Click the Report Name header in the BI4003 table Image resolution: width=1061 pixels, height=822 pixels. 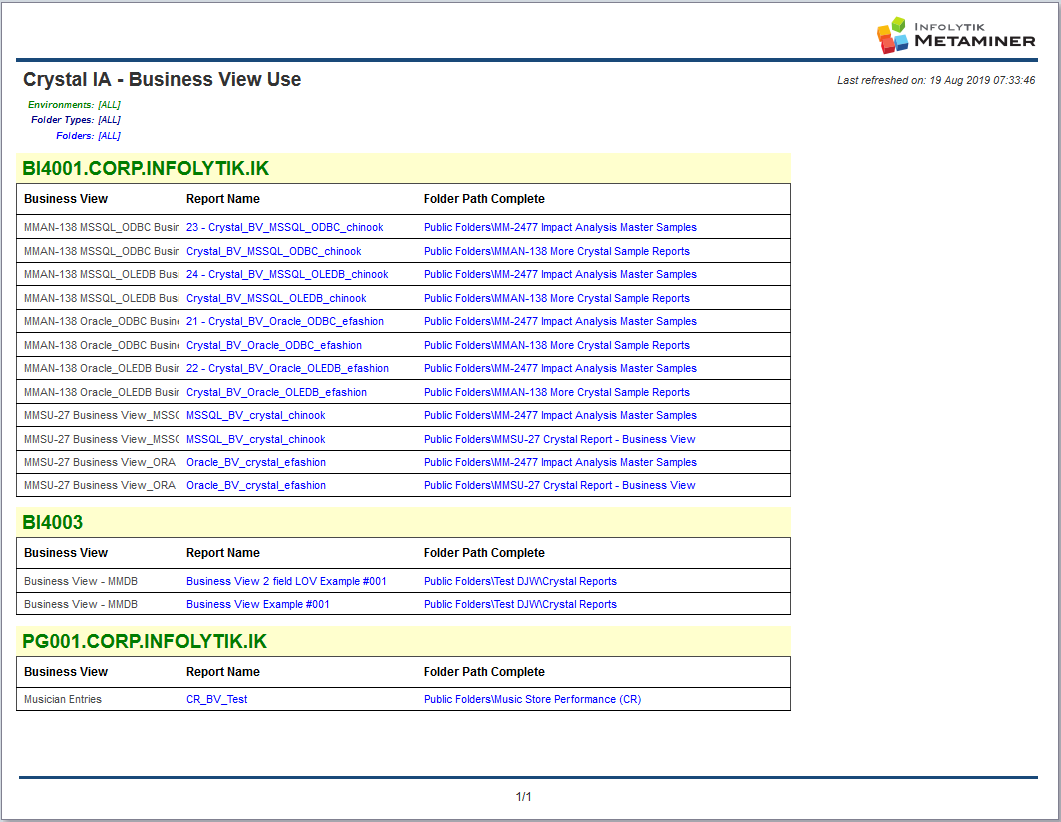click(x=223, y=553)
